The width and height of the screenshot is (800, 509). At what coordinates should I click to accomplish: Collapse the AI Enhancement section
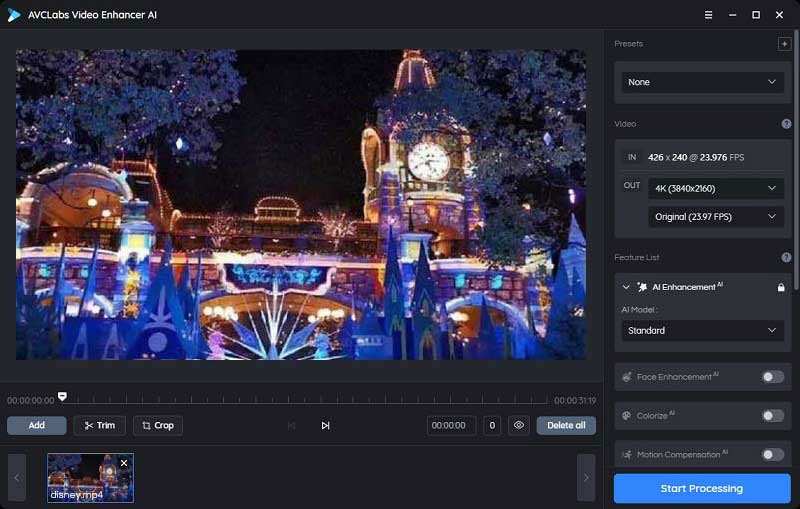coord(626,287)
